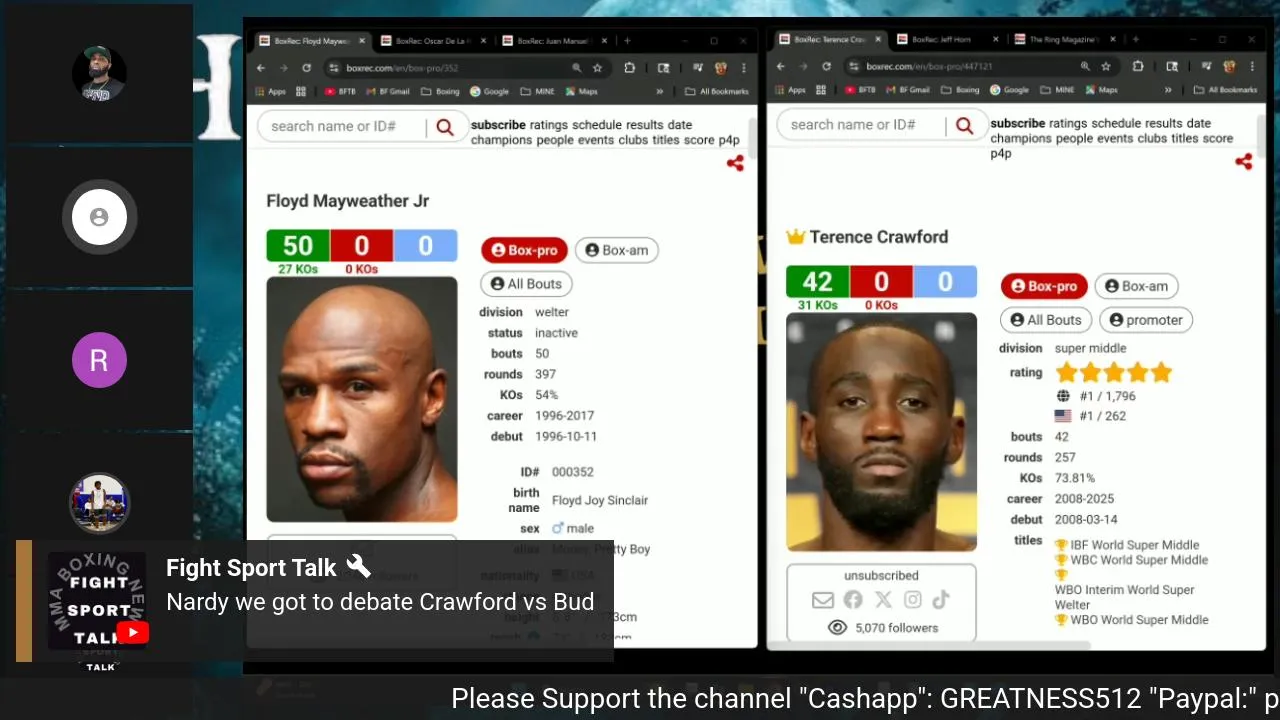The height and width of the screenshot is (720, 1280).
Task: Open the Google bookmark in the Crawford window
Action: coord(1010,90)
